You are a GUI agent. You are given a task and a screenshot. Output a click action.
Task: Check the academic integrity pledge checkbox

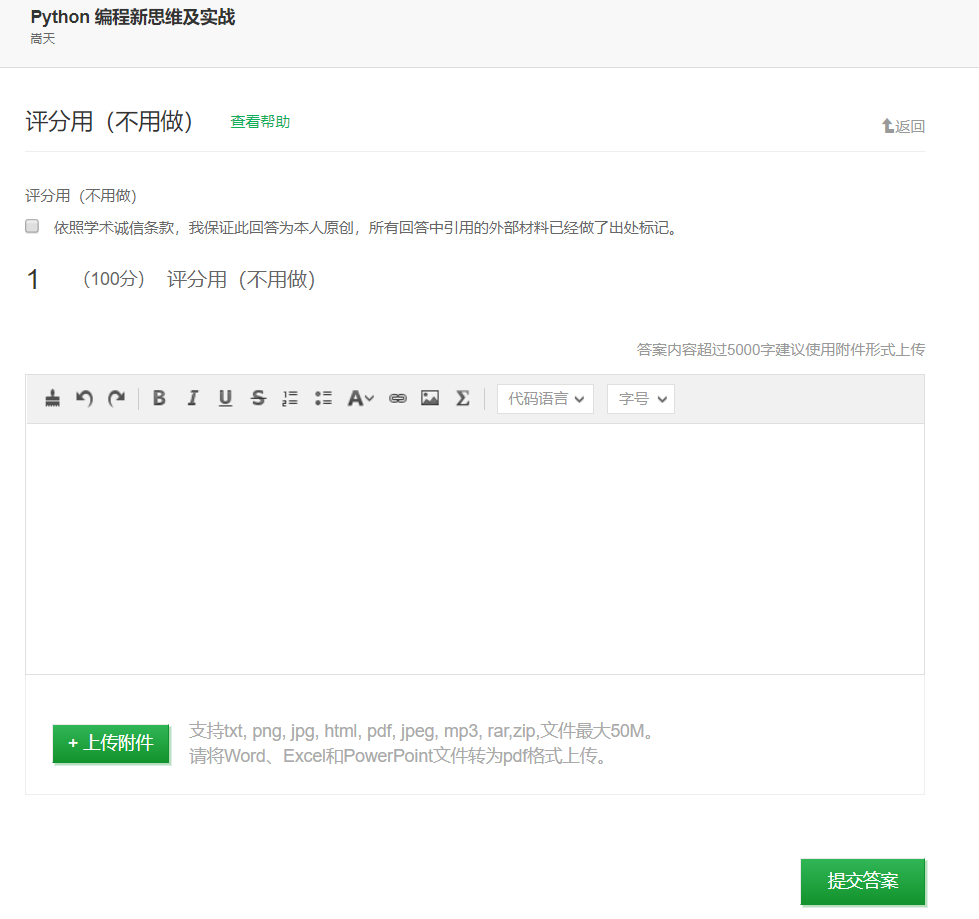[x=32, y=226]
